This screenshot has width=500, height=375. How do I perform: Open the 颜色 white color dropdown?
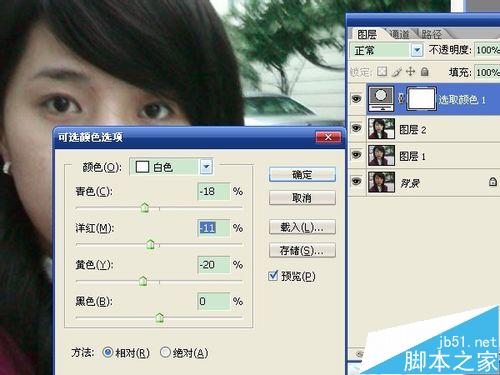pyautogui.click(x=206, y=167)
